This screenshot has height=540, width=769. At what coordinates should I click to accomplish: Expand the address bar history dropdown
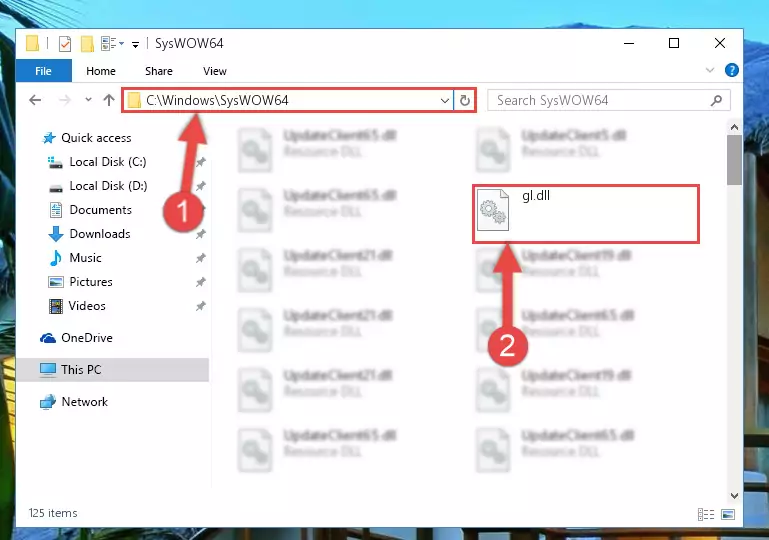click(x=444, y=101)
